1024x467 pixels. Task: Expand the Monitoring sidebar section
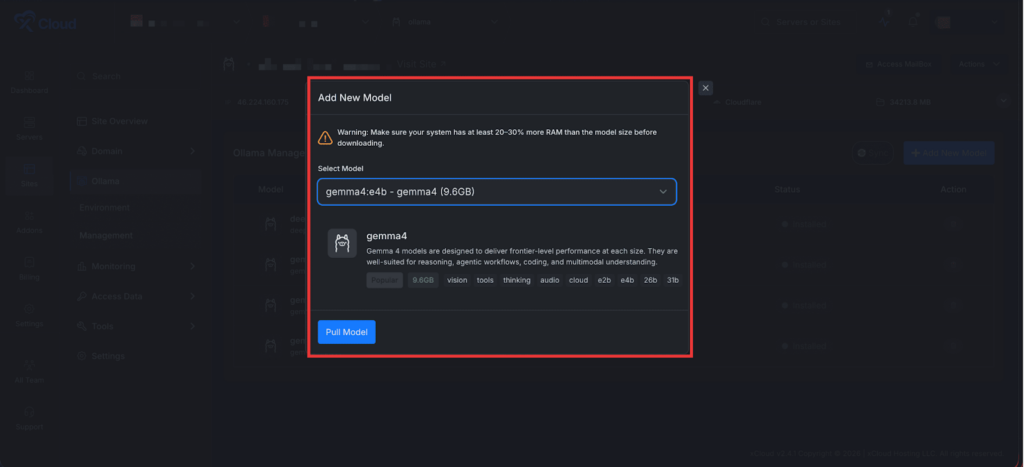point(134,266)
